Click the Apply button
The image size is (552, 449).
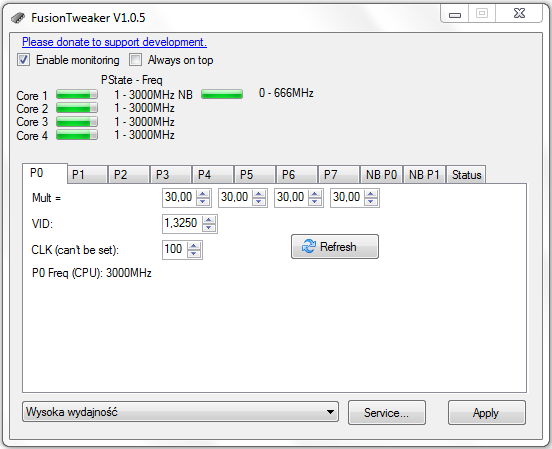coord(487,412)
